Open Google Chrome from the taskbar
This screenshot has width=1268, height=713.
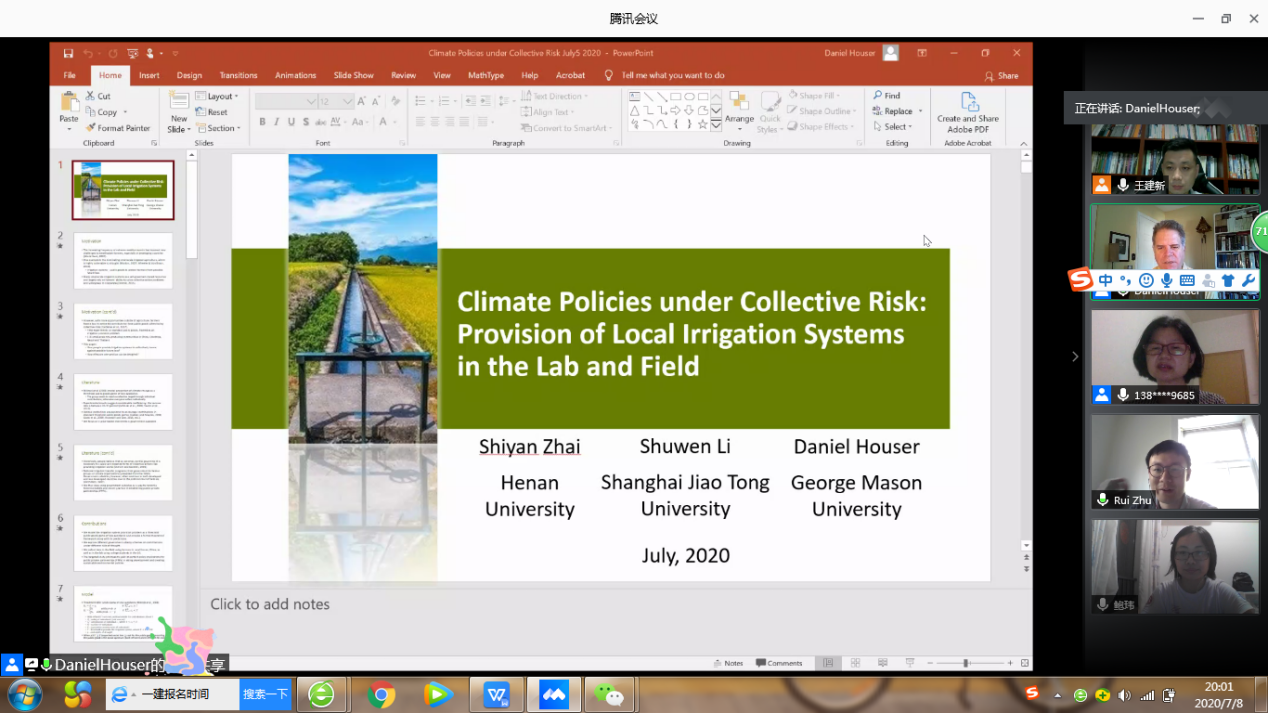pos(380,694)
